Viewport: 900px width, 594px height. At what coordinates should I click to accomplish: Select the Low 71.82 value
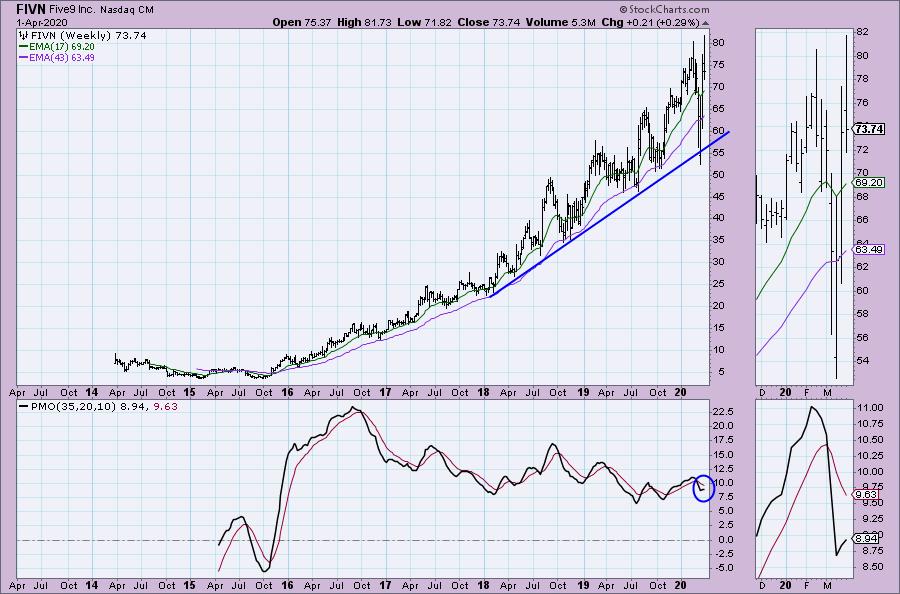pos(424,22)
